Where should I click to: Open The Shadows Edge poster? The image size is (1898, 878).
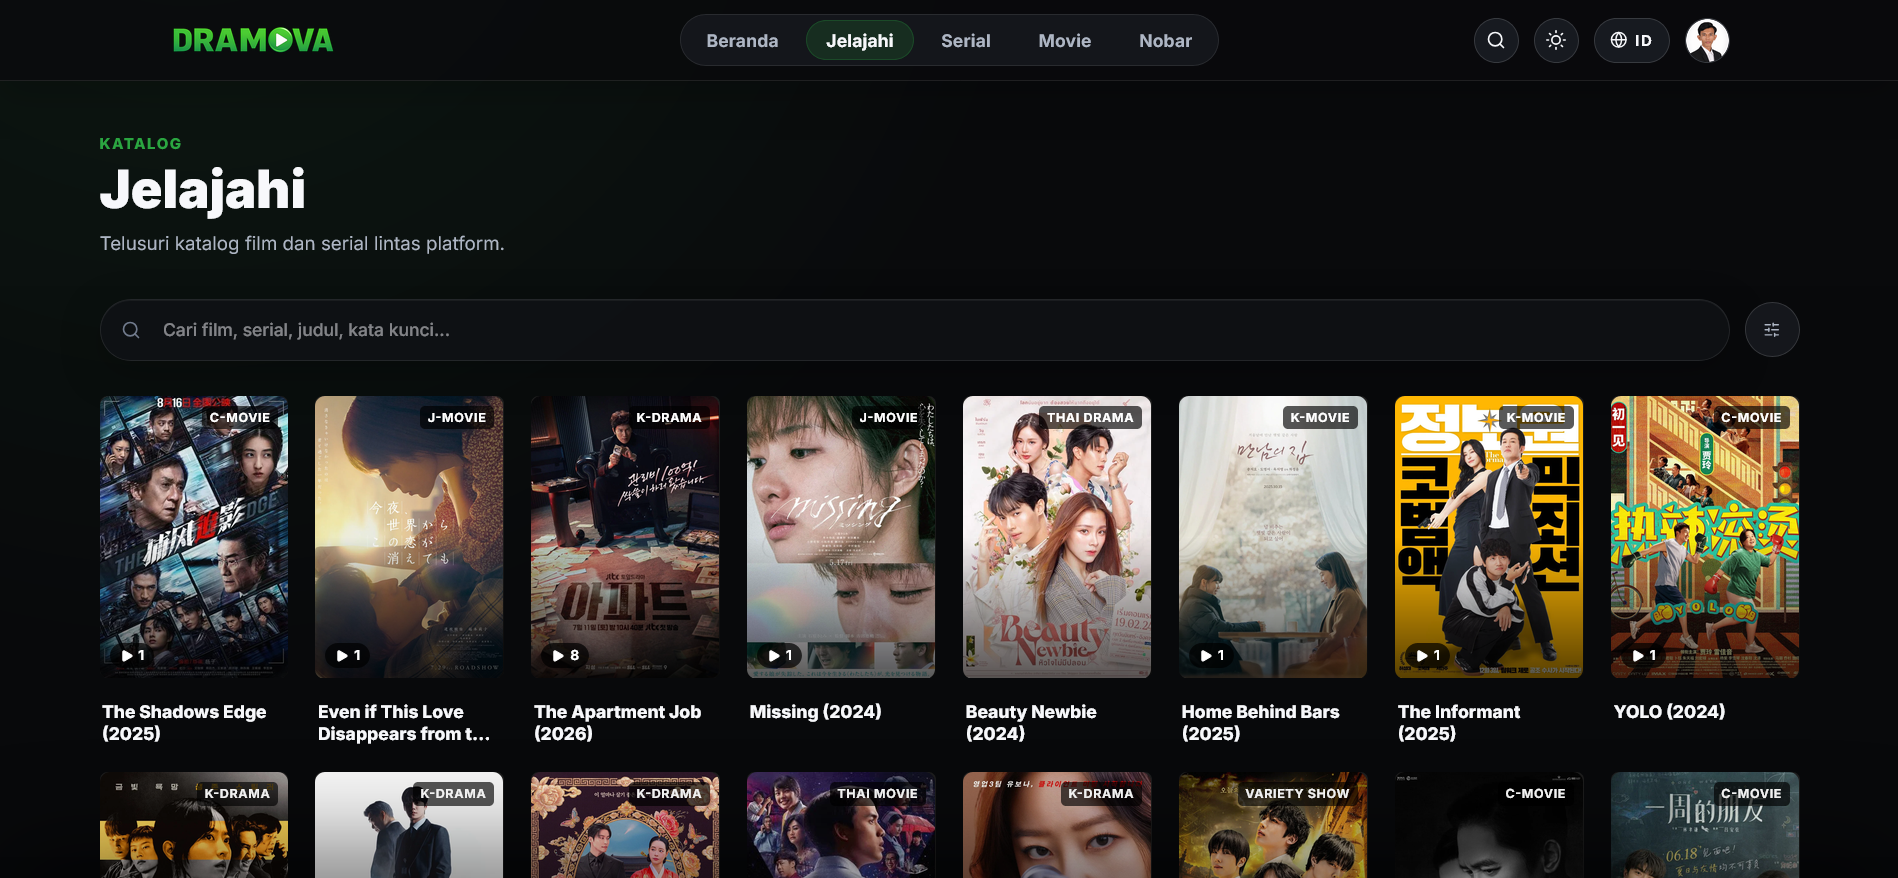point(194,537)
